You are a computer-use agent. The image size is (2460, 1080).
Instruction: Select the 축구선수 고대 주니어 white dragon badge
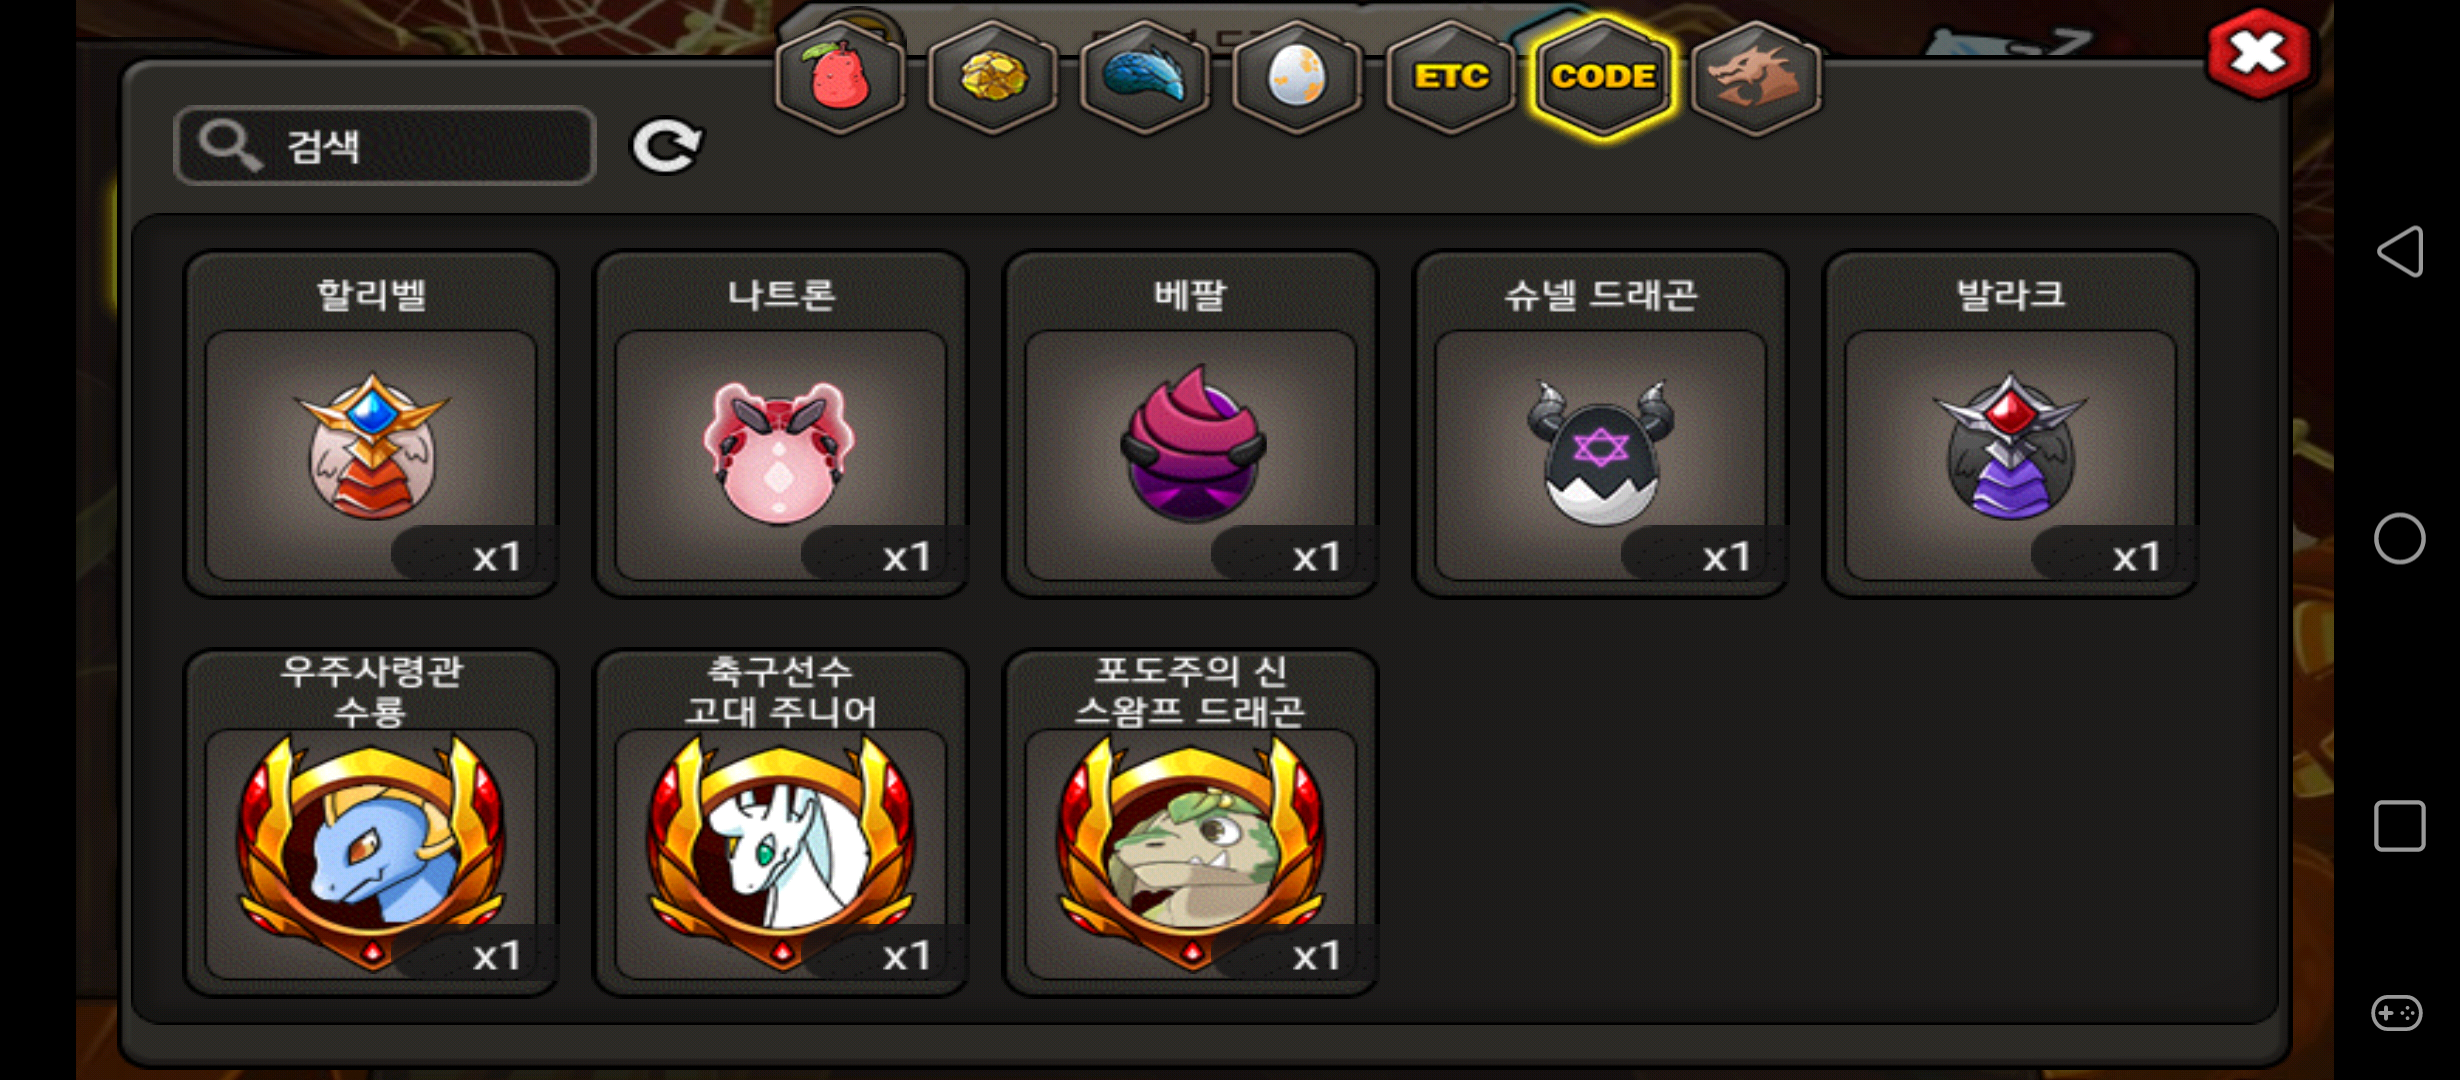tap(781, 823)
